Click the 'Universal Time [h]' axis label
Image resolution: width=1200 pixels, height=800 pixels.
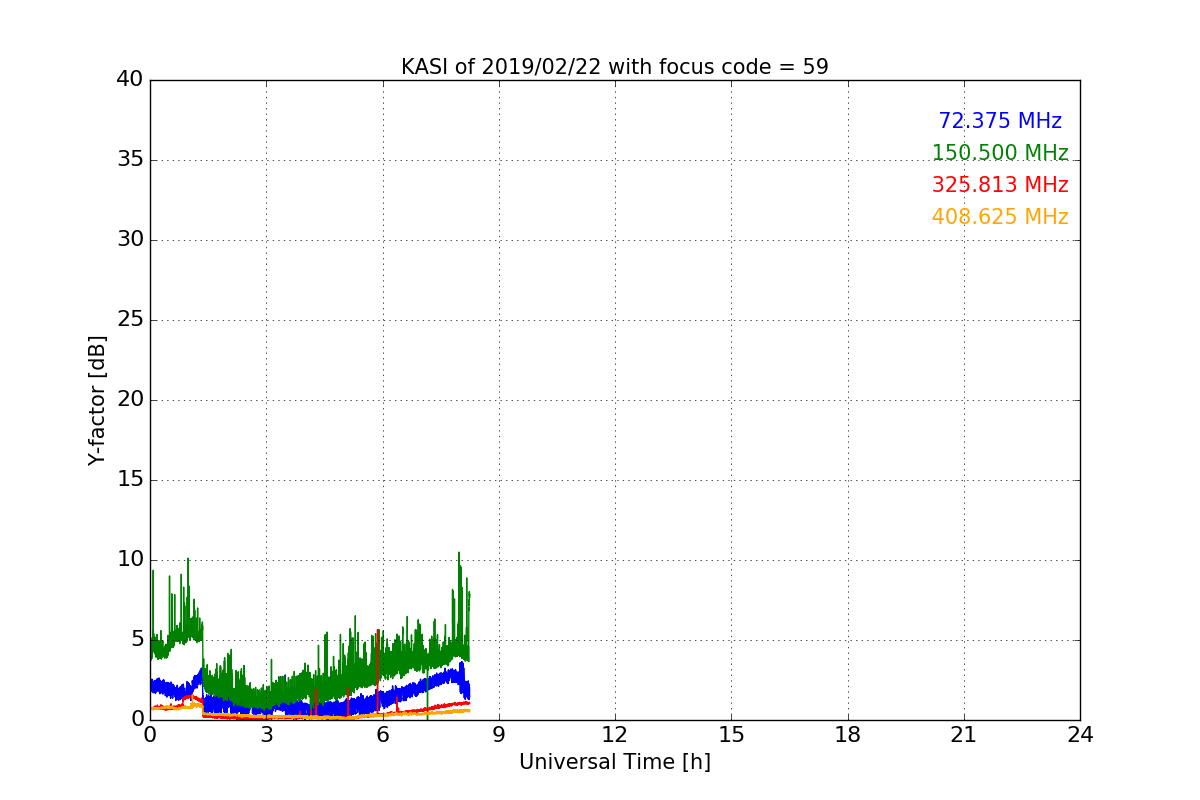pyautogui.click(x=614, y=762)
